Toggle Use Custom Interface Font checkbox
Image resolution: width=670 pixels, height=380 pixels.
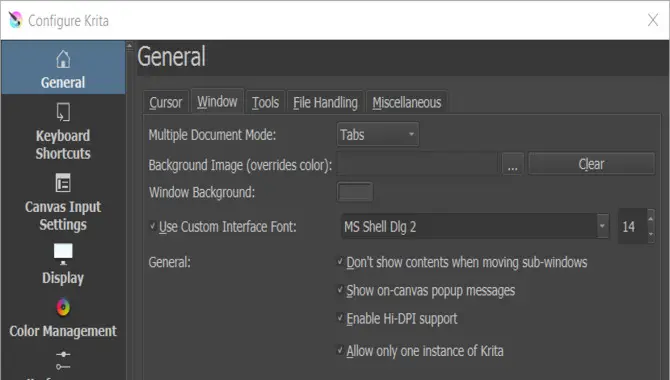pyautogui.click(x=153, y=226)
